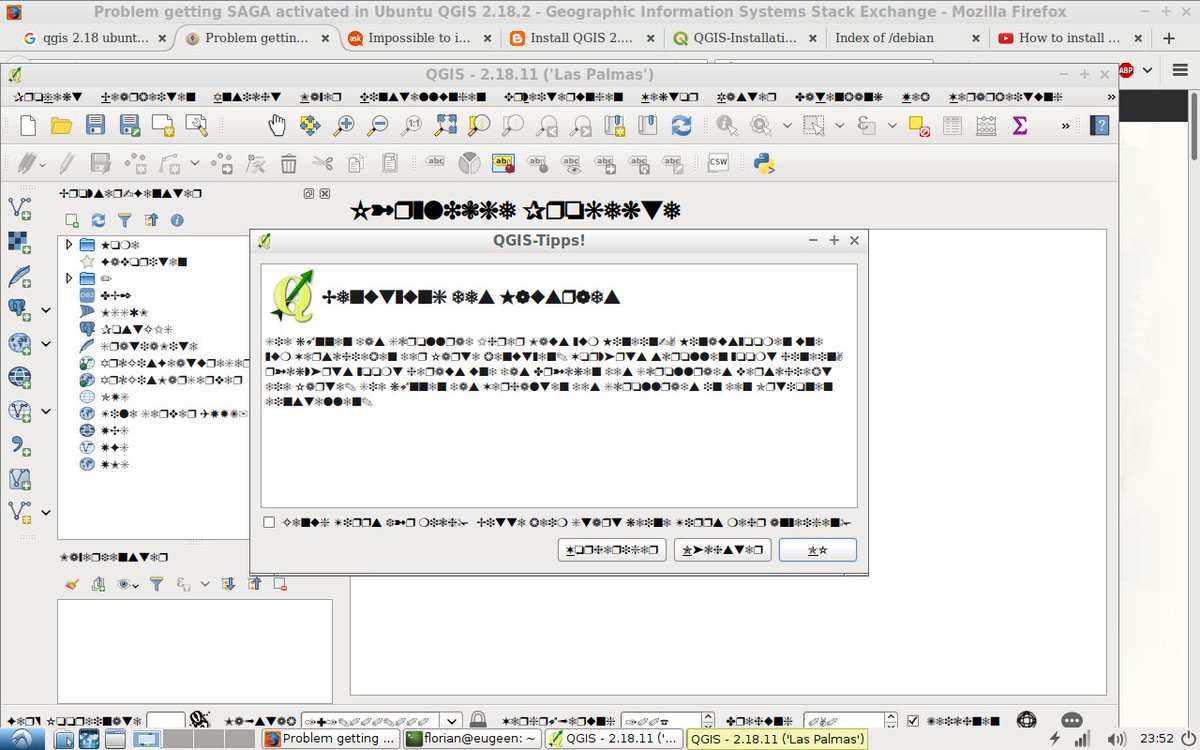Uncheck the render checkbox in the status bar
The image size is (1200, 750).
[912, 720]
